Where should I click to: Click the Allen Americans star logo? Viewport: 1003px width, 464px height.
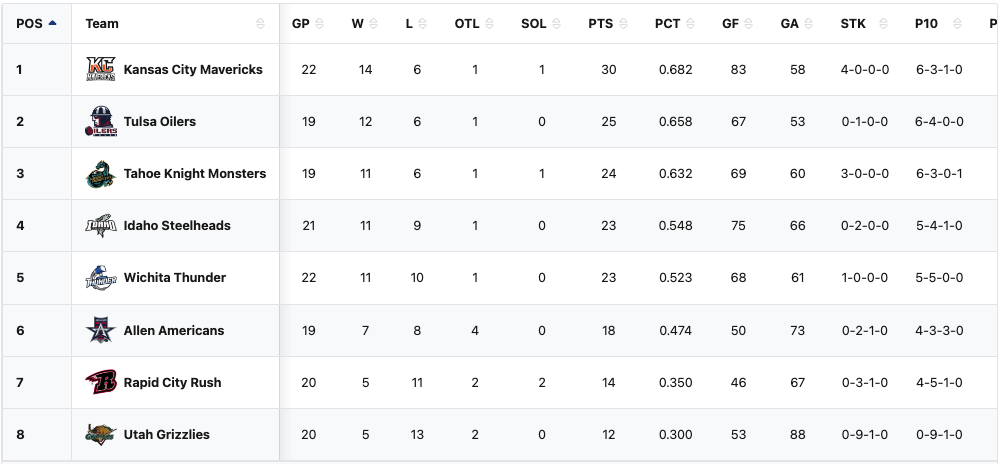tap(101, 330)
